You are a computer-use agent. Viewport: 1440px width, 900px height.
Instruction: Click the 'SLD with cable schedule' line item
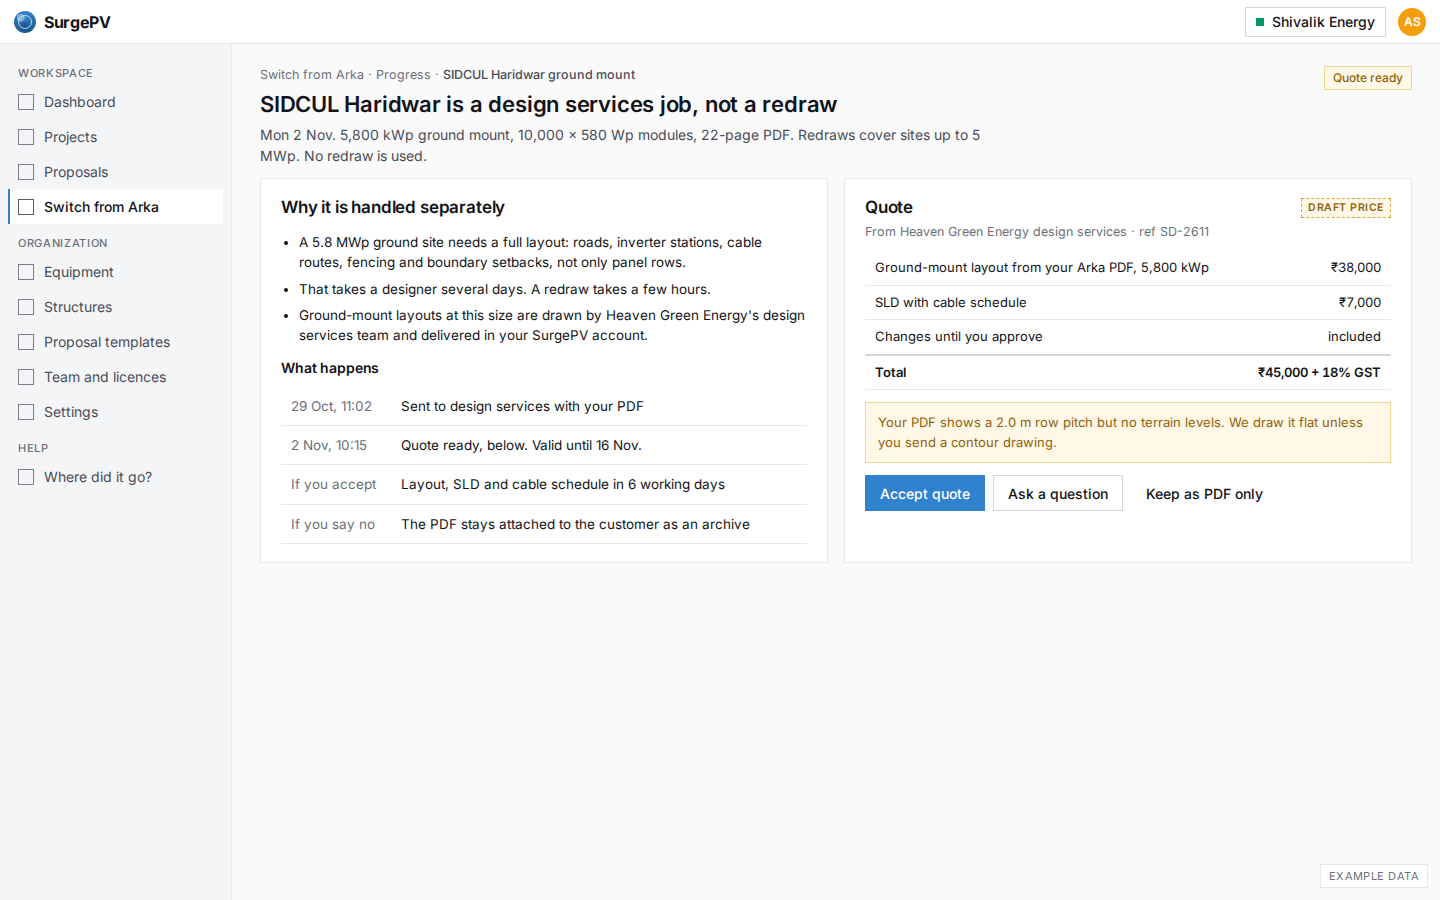(1128, 303)
